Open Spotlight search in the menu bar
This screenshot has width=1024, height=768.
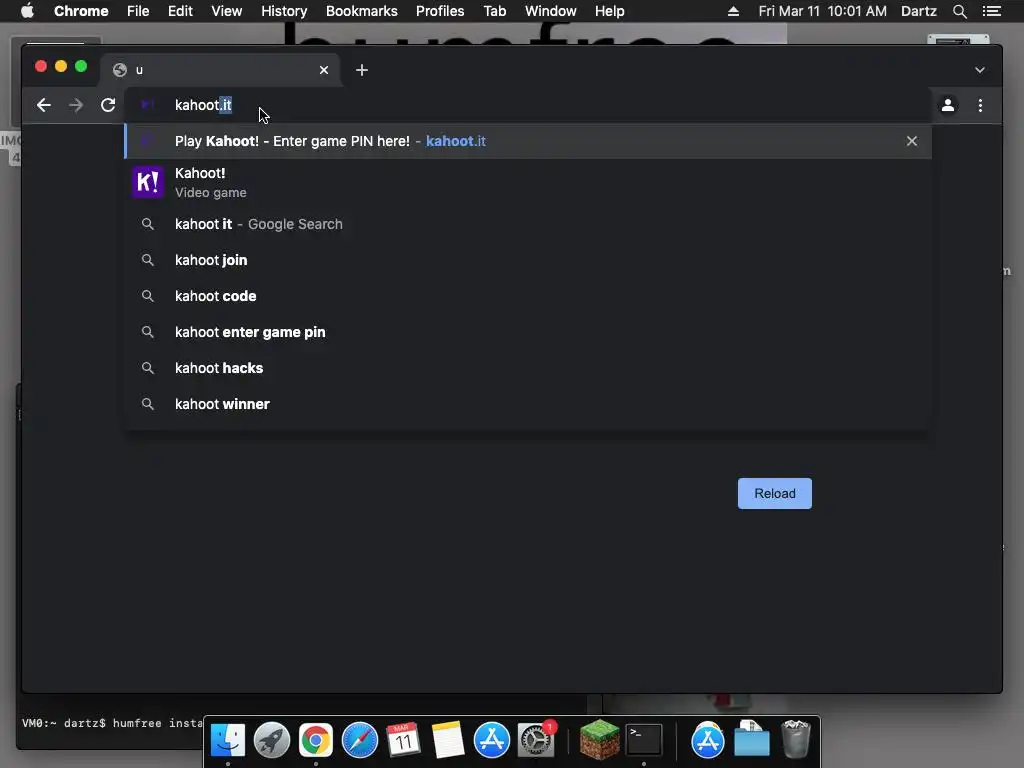959,11
